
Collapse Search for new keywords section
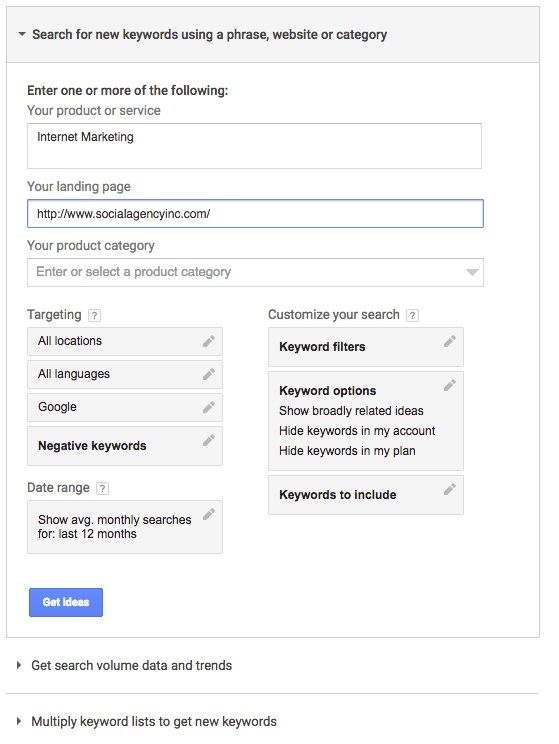(22, 34)
